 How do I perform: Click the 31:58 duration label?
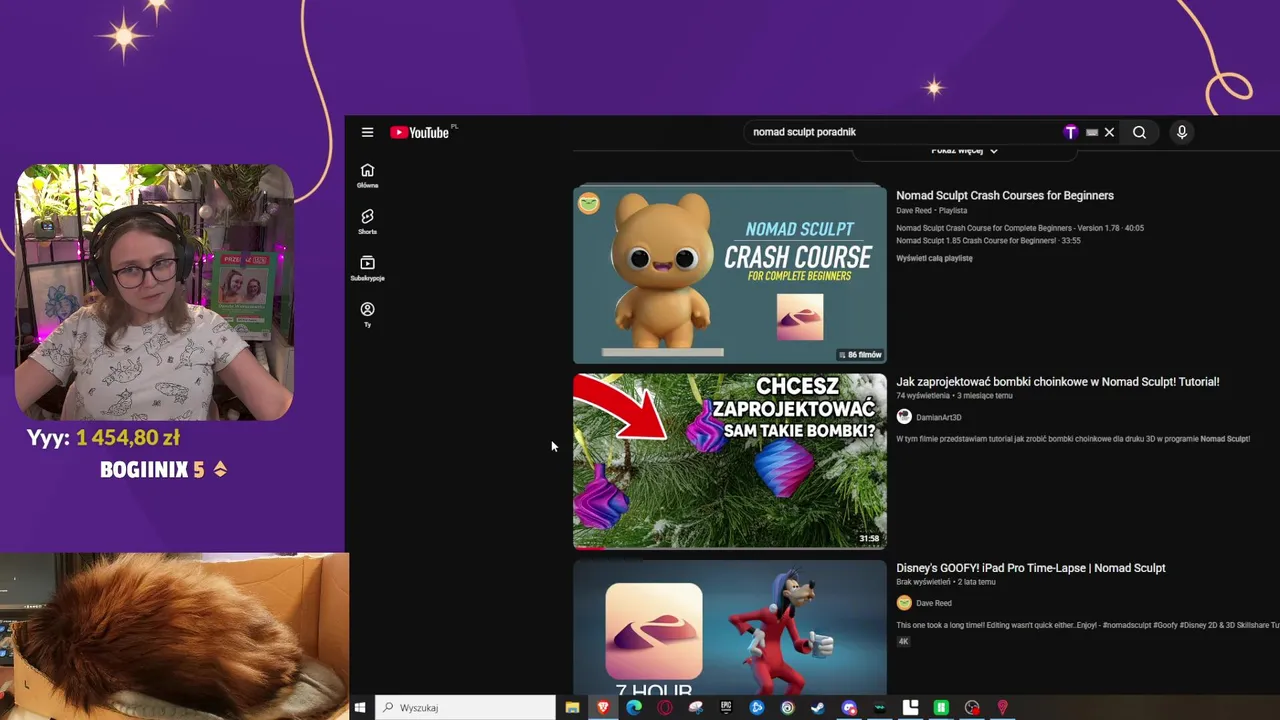click(x=869, y=539)
